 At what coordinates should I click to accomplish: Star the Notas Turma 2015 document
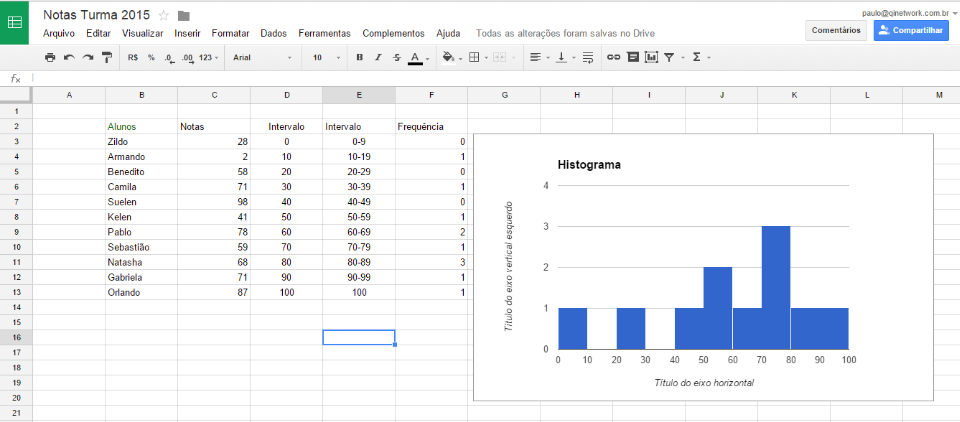(x=163, y=15)
